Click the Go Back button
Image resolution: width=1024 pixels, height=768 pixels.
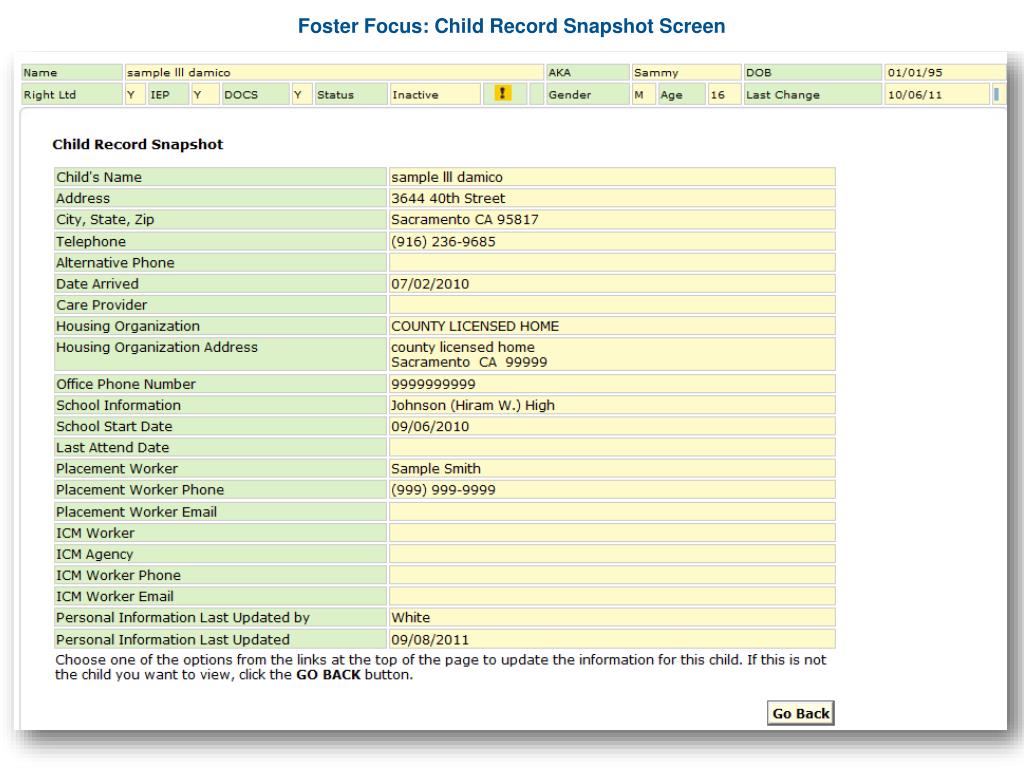pos(801,713)
